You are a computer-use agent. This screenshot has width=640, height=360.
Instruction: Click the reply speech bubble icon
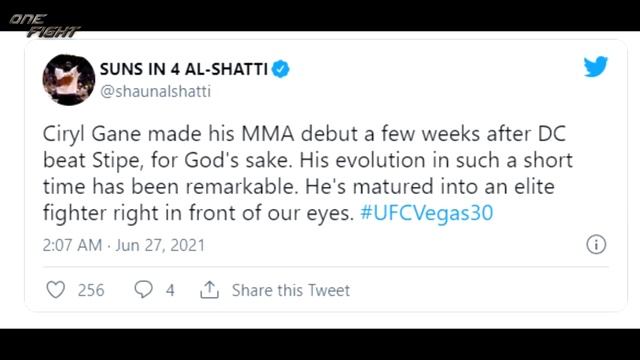(143, 289)
